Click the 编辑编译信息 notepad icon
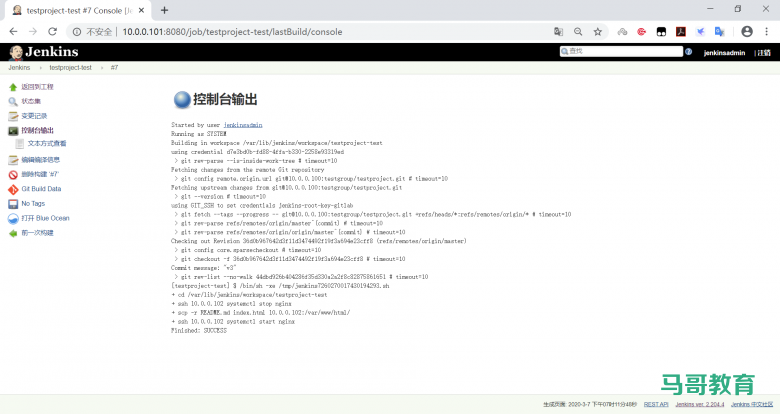This screenshot has width=780, height=414. 13,160
